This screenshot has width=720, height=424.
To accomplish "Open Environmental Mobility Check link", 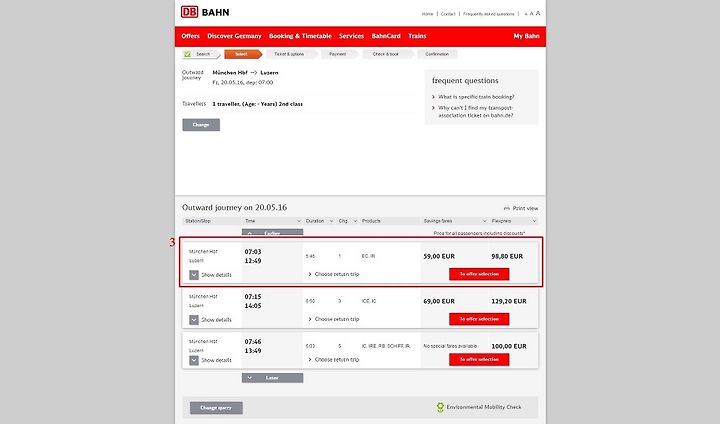I will tap(484, 407).
